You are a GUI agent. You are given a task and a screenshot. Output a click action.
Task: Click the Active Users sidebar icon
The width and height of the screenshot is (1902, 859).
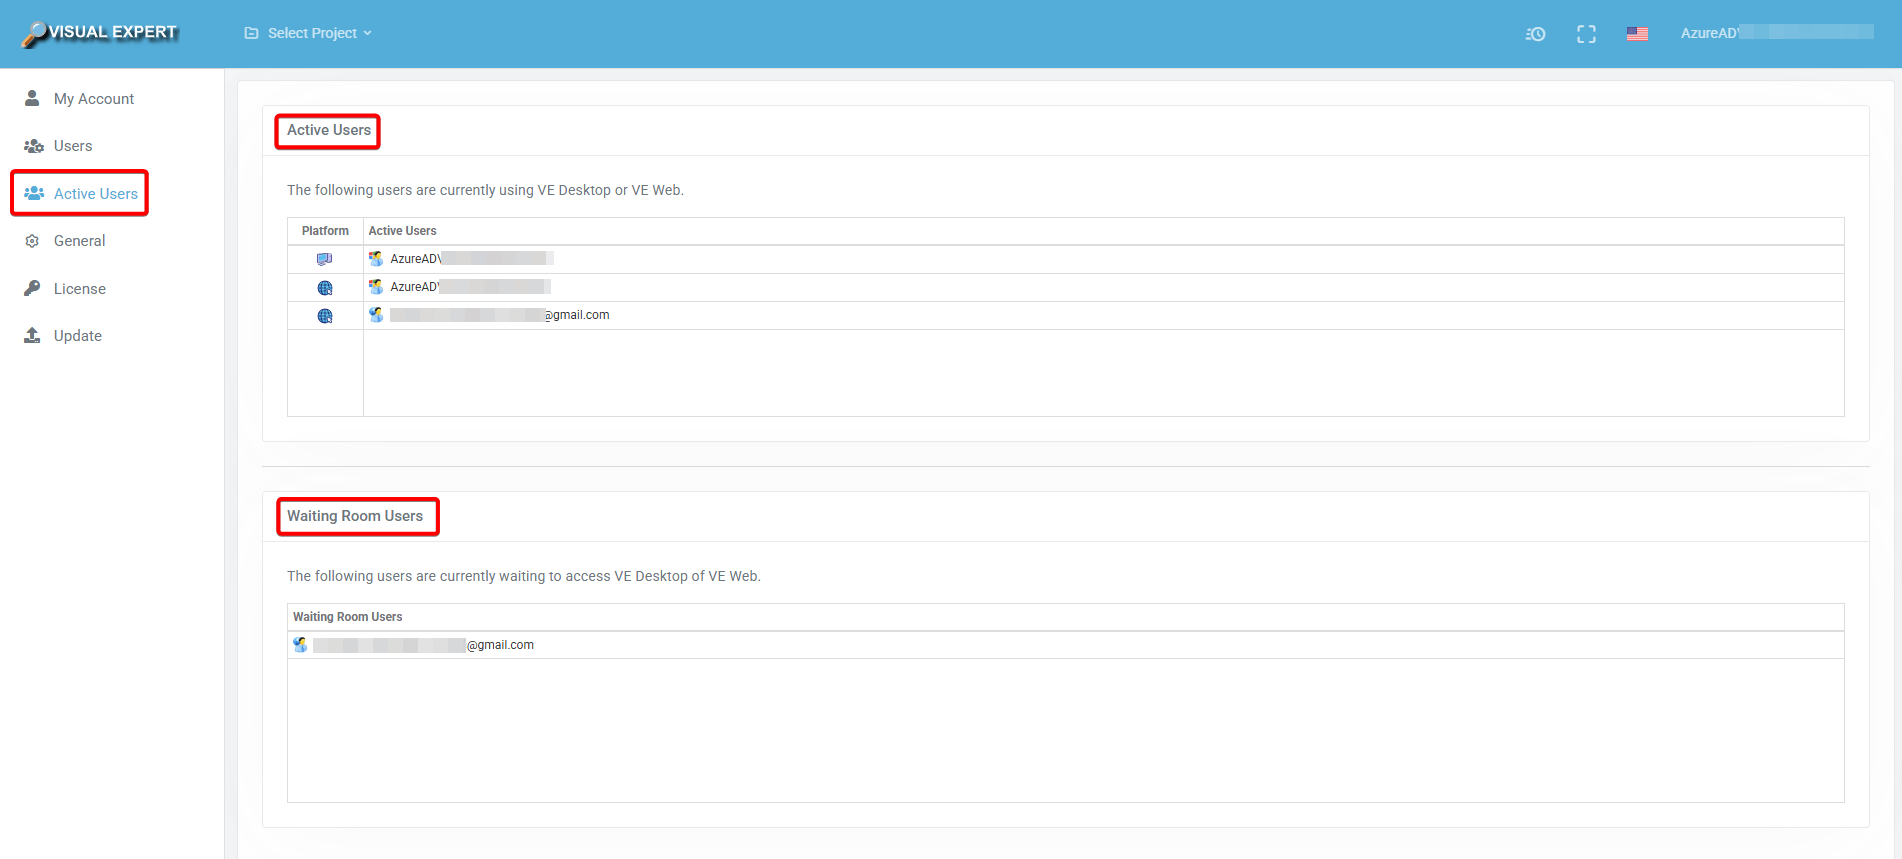34,193
